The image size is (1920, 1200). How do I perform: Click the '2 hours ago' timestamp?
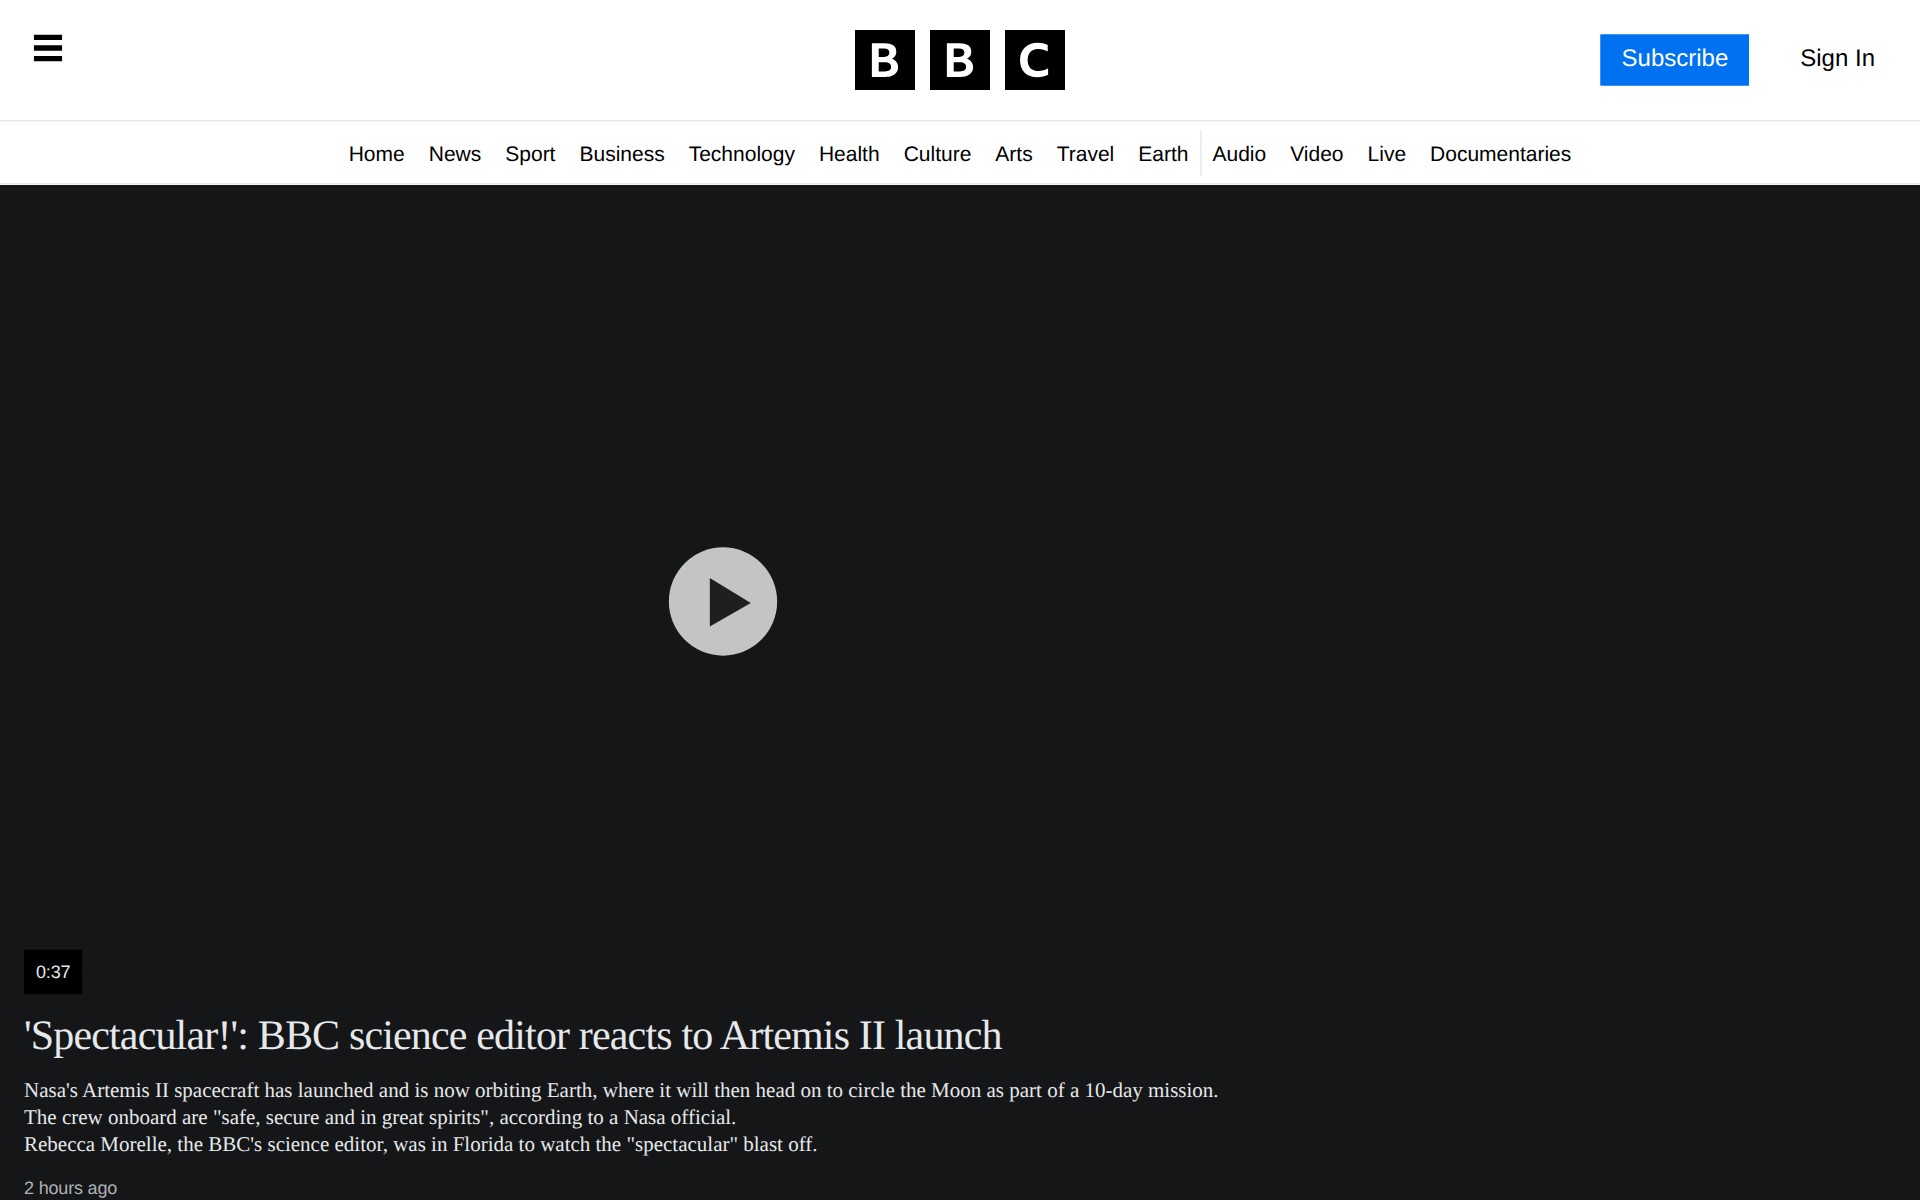tap(70, 1188)
